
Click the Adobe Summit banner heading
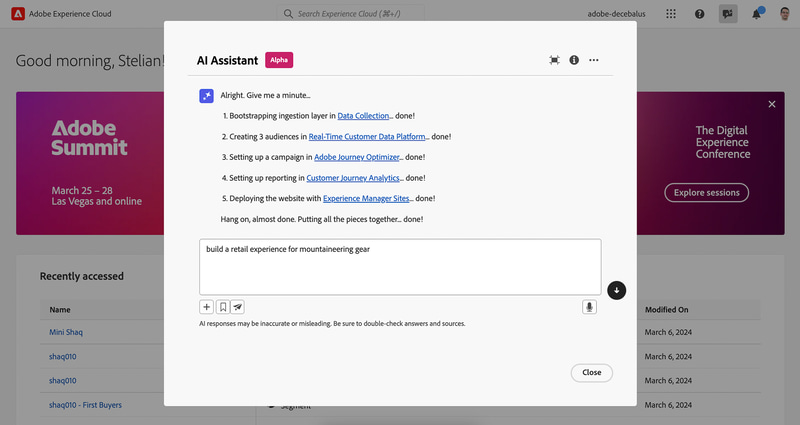point(89,138)
